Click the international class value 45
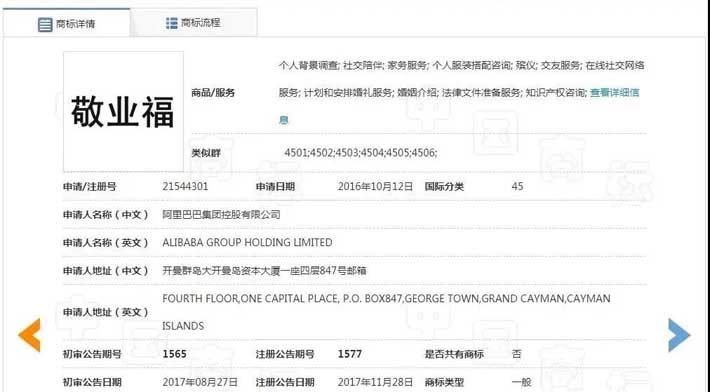Image resolution: width=710 pixels, height=392 pixels. pyautogui.click(x=517, y=186)
